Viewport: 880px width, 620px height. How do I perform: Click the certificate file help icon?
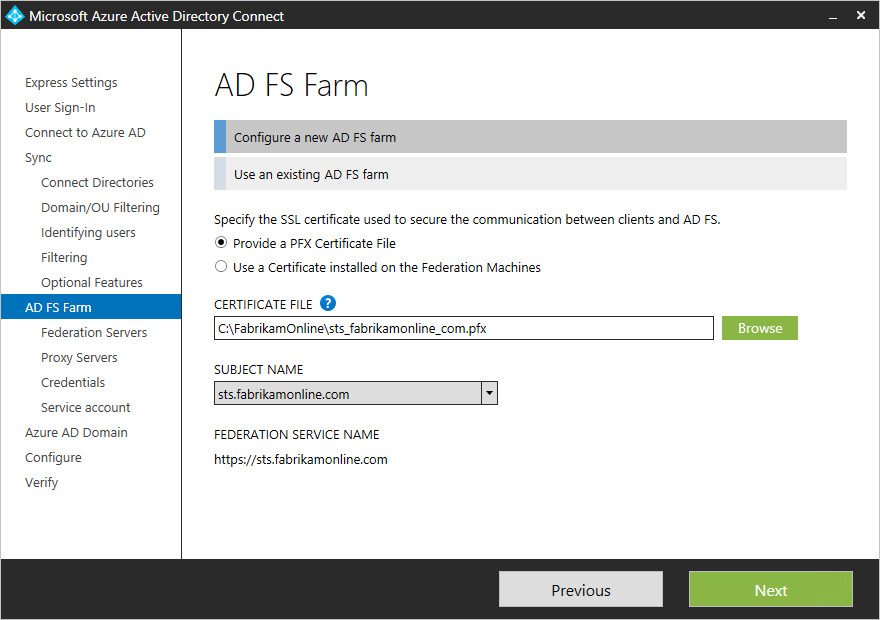328,304
